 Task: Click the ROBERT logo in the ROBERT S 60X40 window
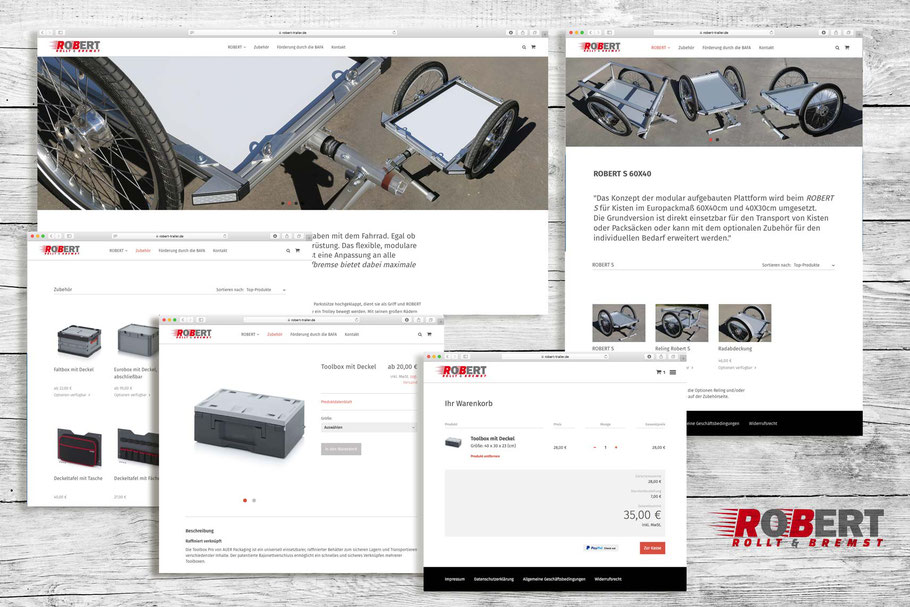600,47
